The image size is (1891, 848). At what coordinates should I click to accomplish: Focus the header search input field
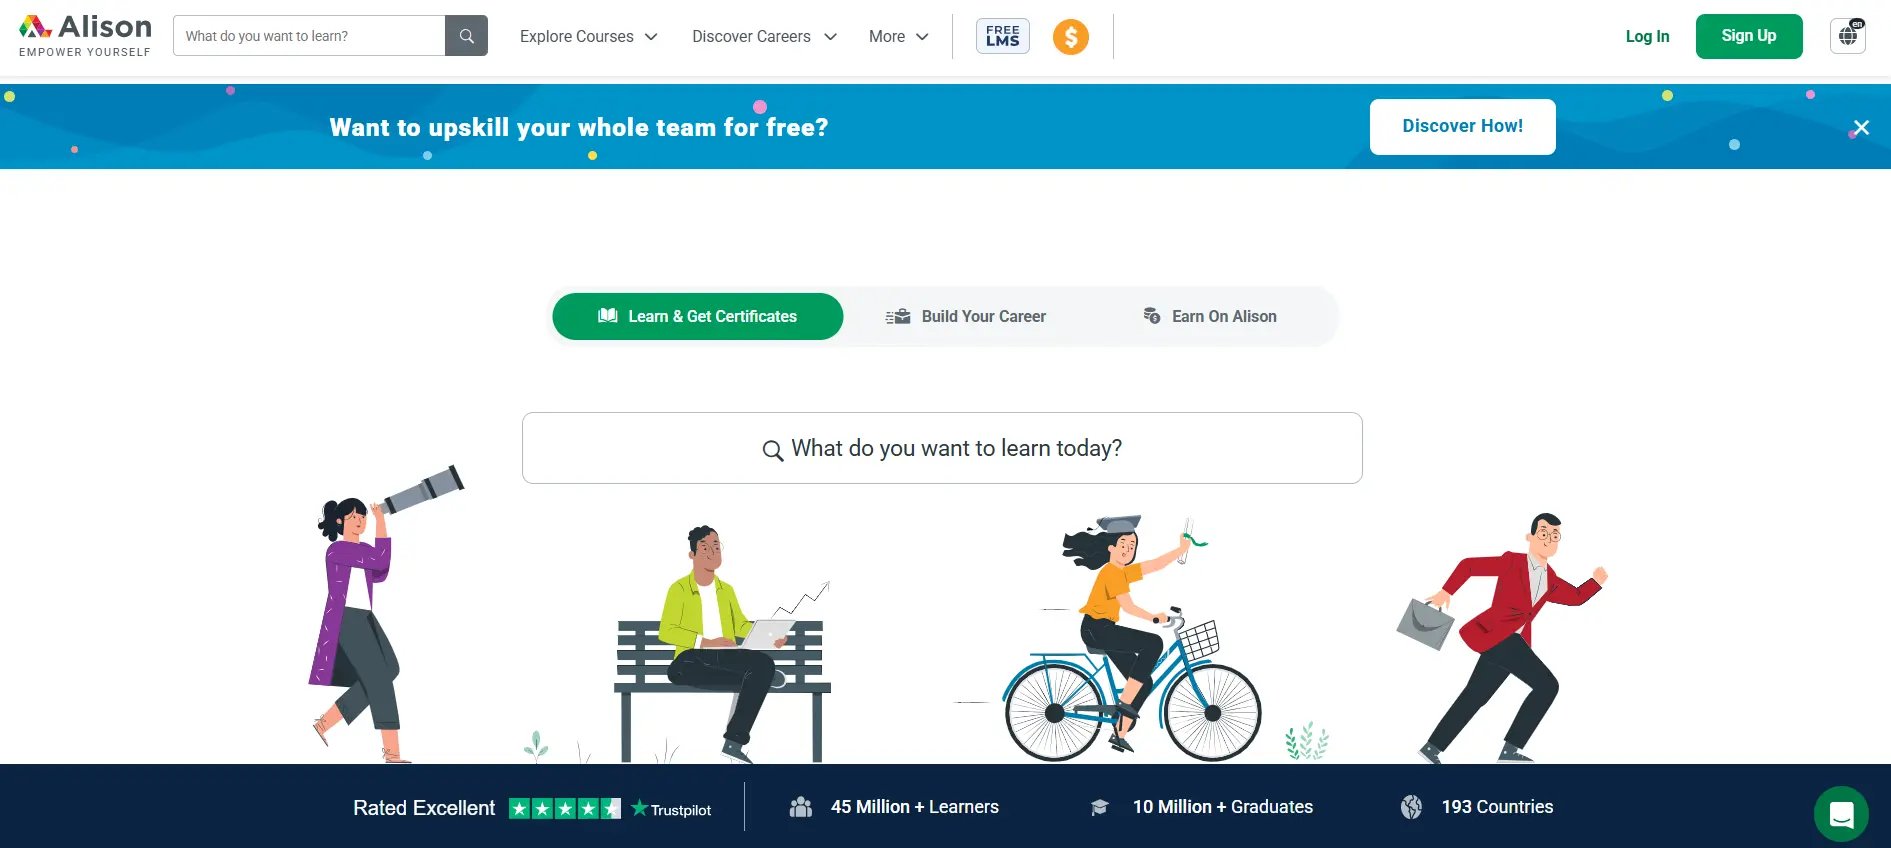click(309, 36)
